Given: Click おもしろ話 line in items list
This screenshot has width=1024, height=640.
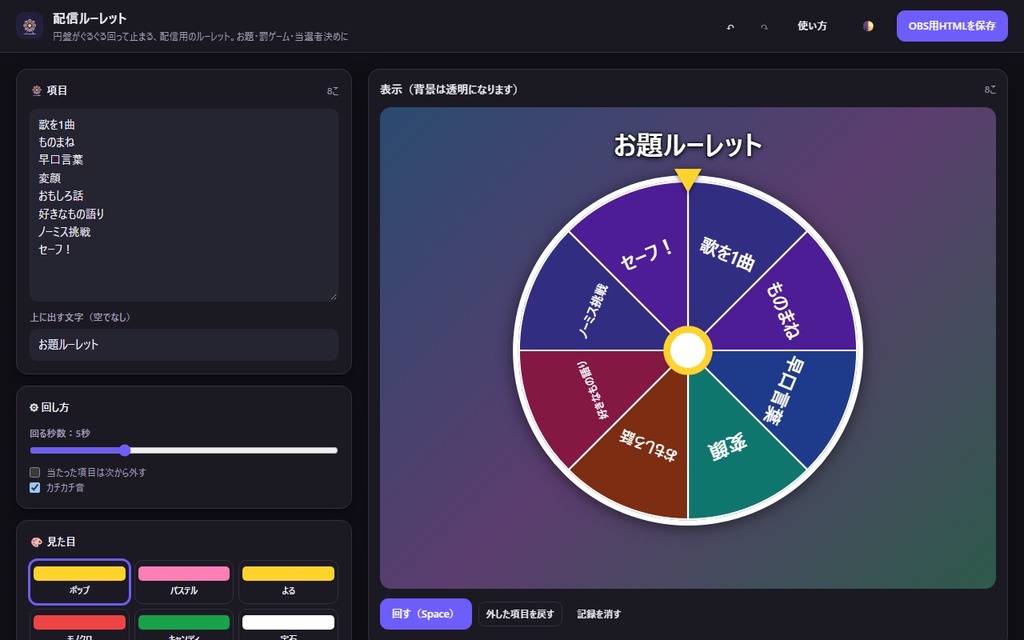Looking at the screenshot, I should click(61, 195).
